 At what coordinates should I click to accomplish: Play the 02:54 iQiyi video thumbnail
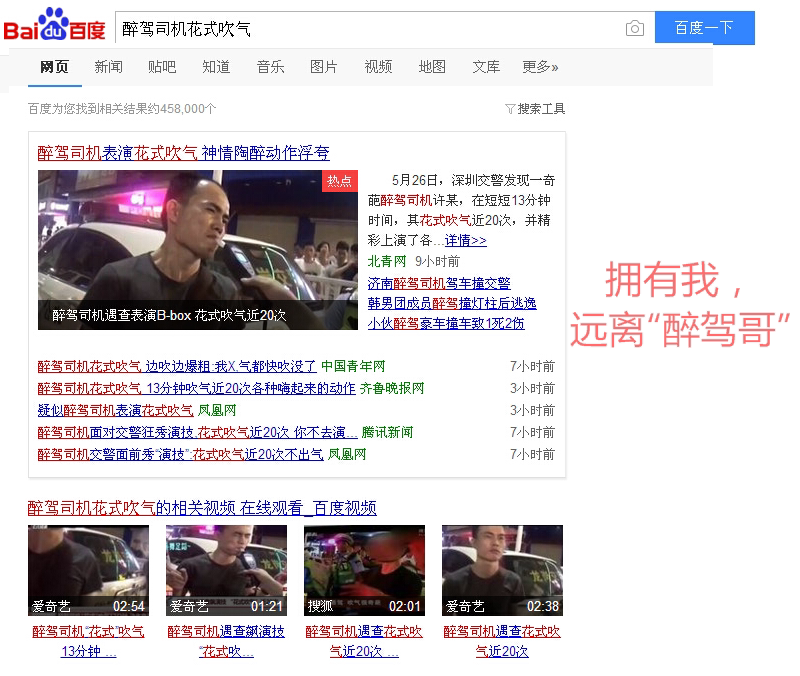[x=88, y=570]
